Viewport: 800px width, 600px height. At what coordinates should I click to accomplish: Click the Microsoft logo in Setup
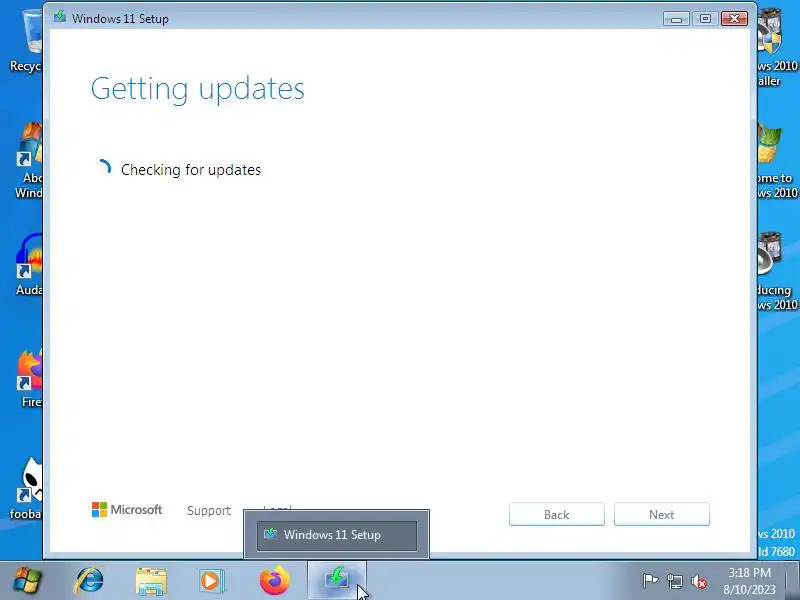(127, 509)
